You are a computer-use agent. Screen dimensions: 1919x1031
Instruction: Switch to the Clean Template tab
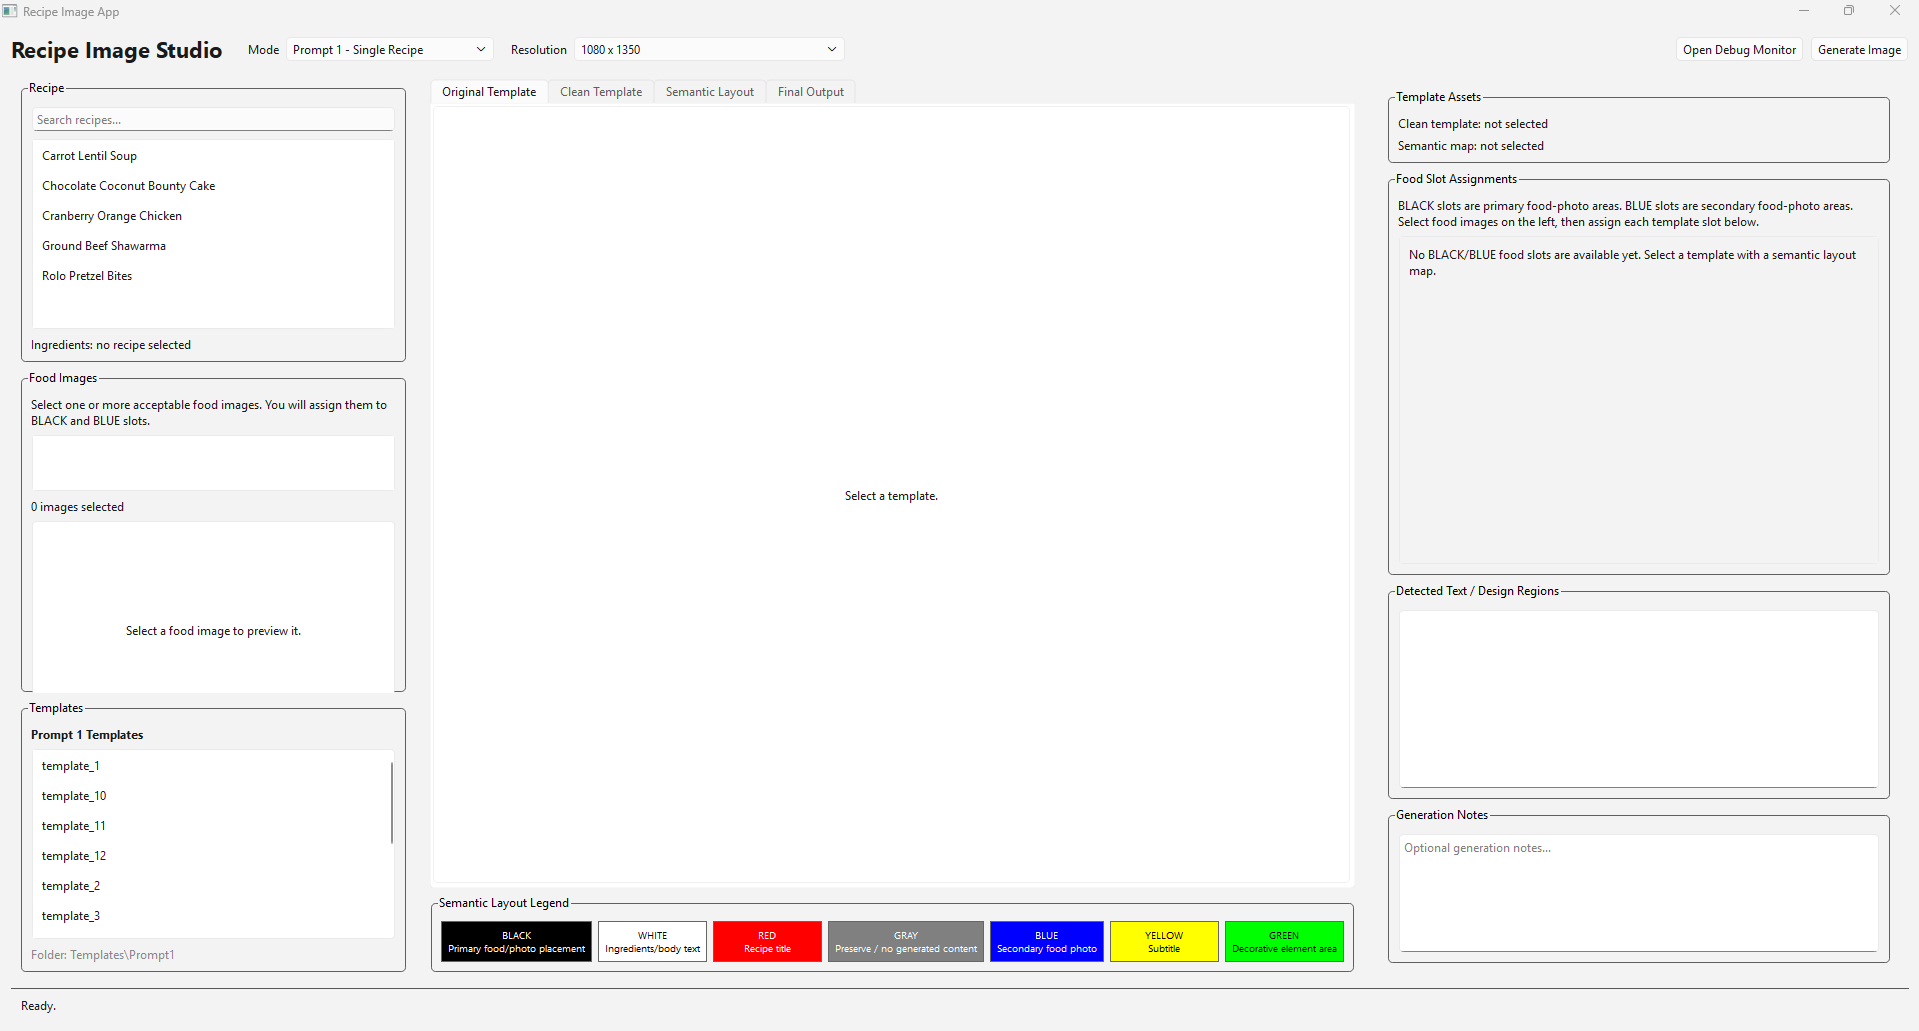(601, 92)
